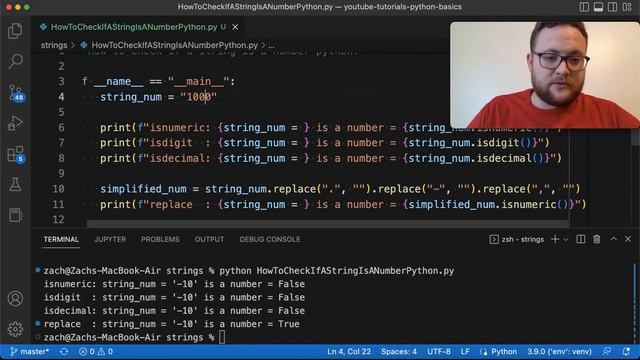Viewport: 640px width, 360px height.
Task: Open Customize Layout icon in title bar
Action: coord(627,7)
